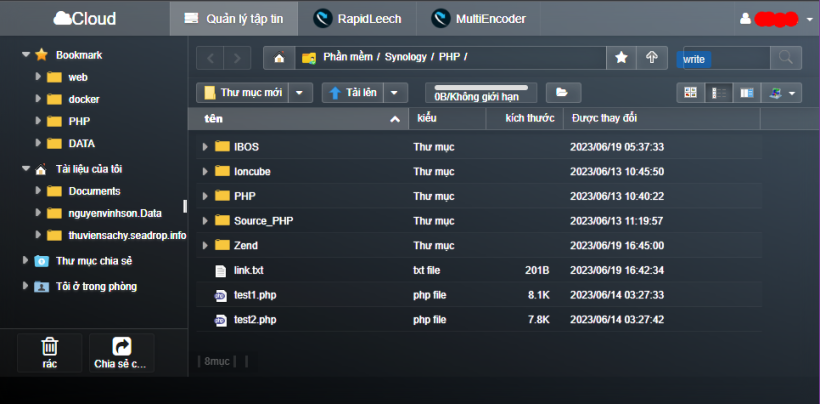
Task: Expand the Tôi ở trong phòng node
Action: 25,286
